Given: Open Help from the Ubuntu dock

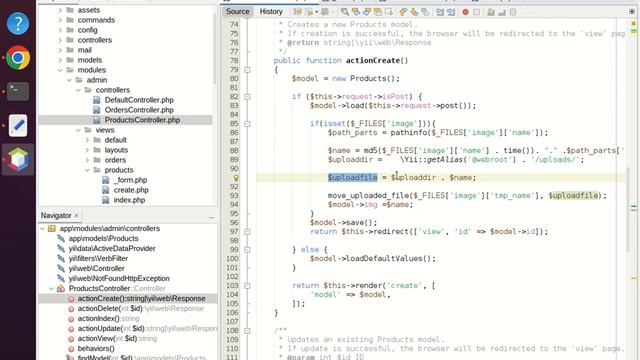Looking at the screenshot, I should (x=18, y=23).
